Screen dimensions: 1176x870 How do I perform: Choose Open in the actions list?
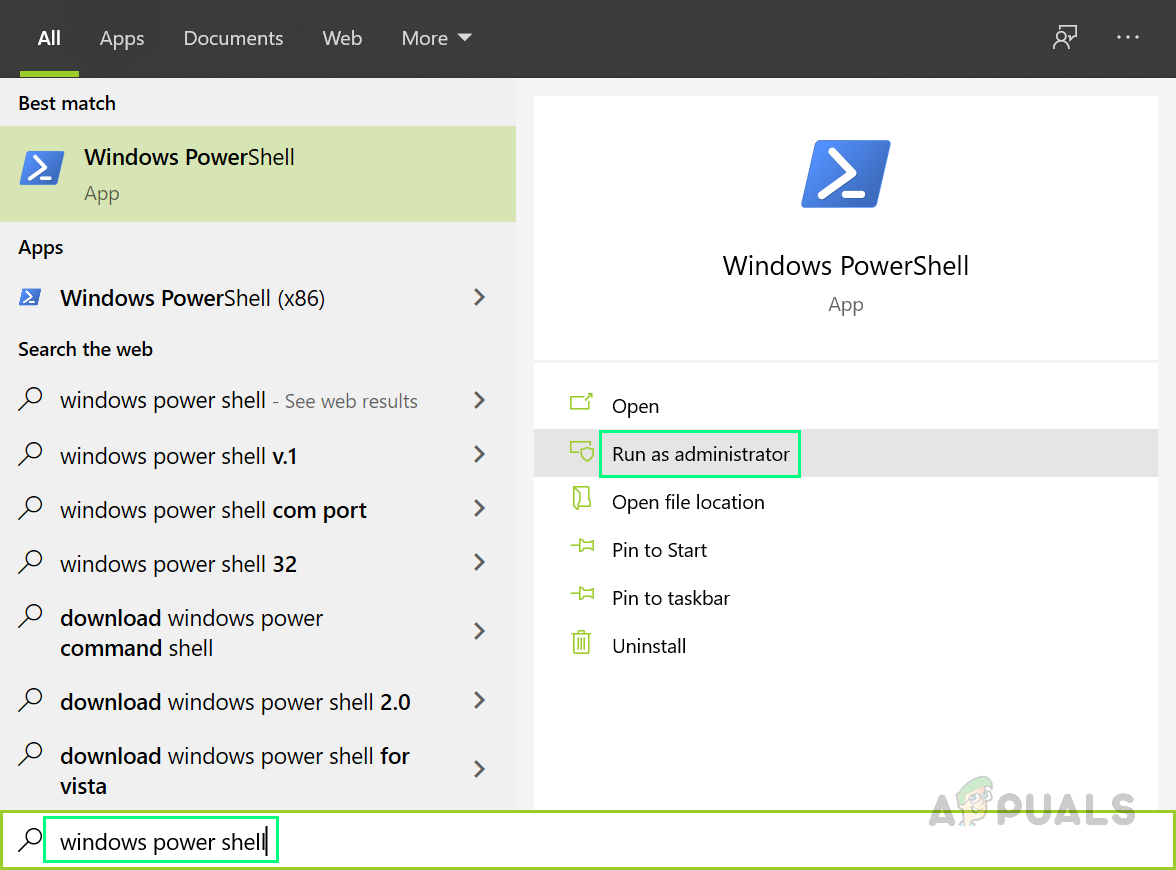pyautogui.click(x=845, y=406)
